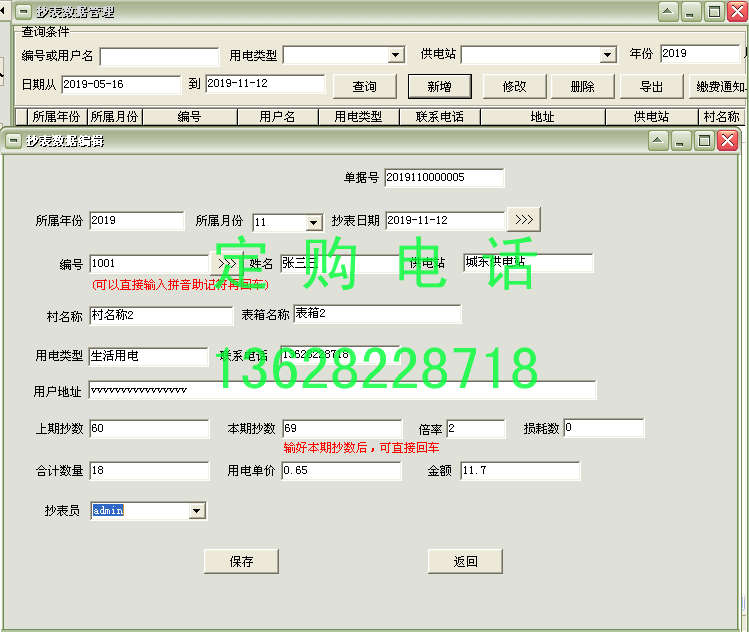Click the 用户名 column header
Viewport: 749px width, 632px height.
pos(278,117)
